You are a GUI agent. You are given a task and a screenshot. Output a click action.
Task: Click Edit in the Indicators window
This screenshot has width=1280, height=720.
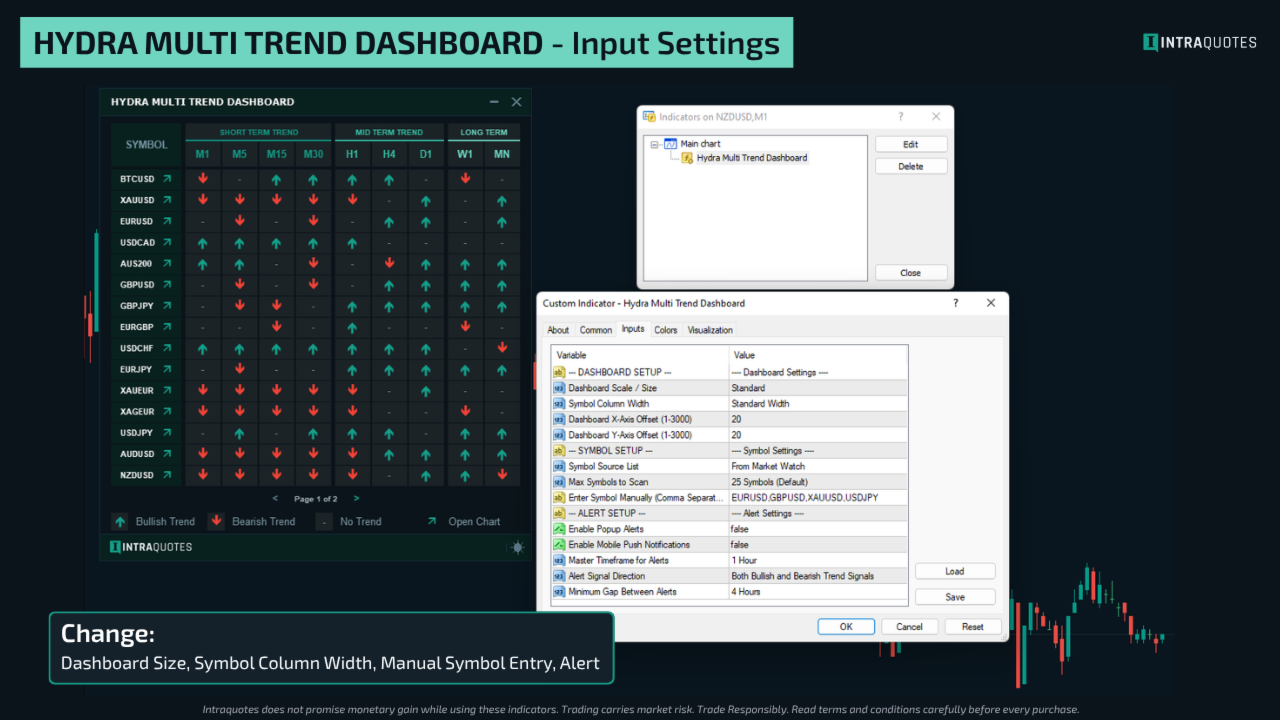pos(911,144)
